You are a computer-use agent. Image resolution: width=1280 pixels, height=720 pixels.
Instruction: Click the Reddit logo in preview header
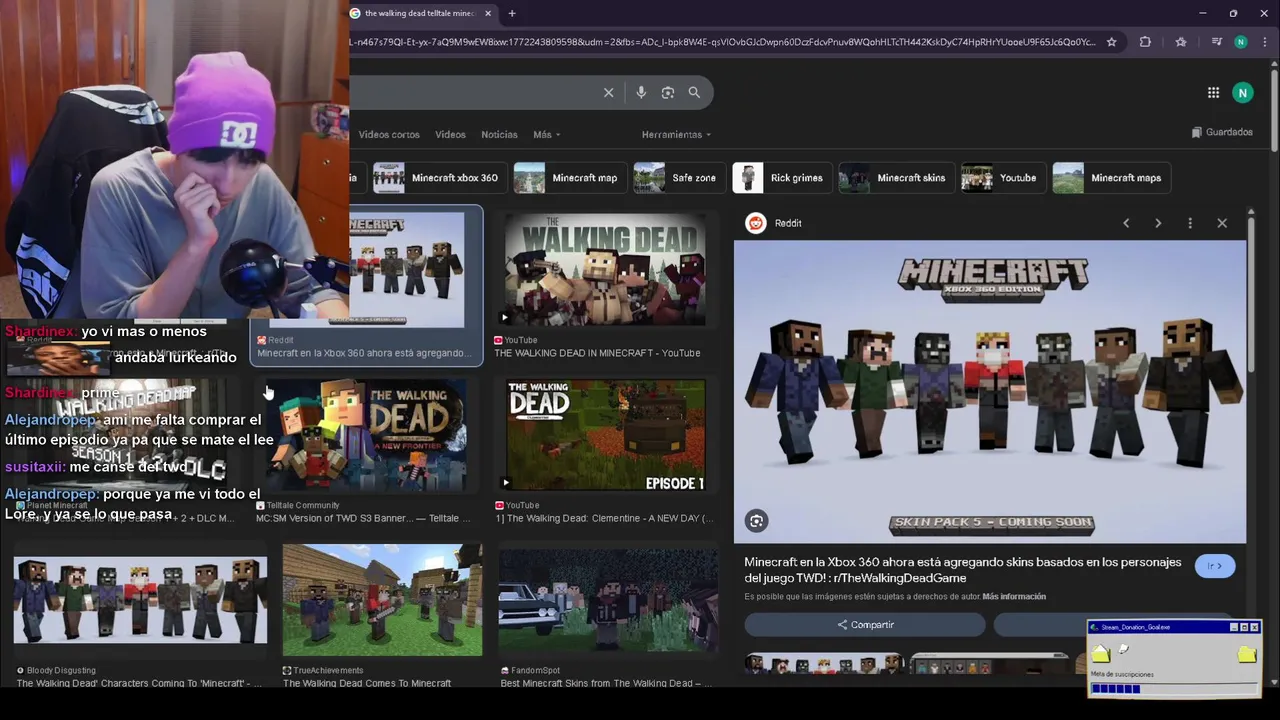[756, 223]
